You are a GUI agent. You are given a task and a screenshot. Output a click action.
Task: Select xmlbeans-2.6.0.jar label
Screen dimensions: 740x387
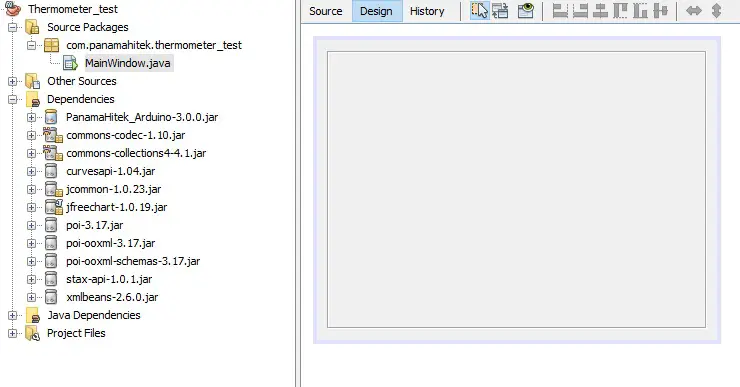coord(112,297)
